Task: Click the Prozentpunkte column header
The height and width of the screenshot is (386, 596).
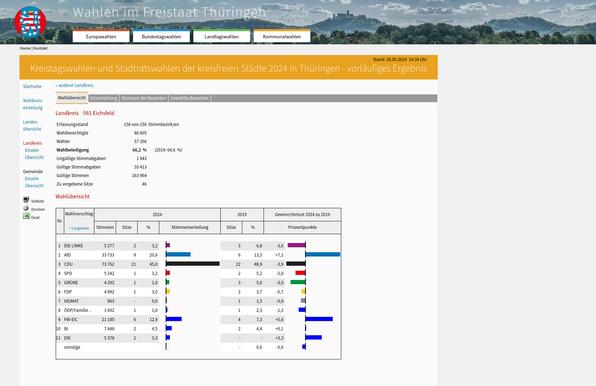Action: click(302, 227)
